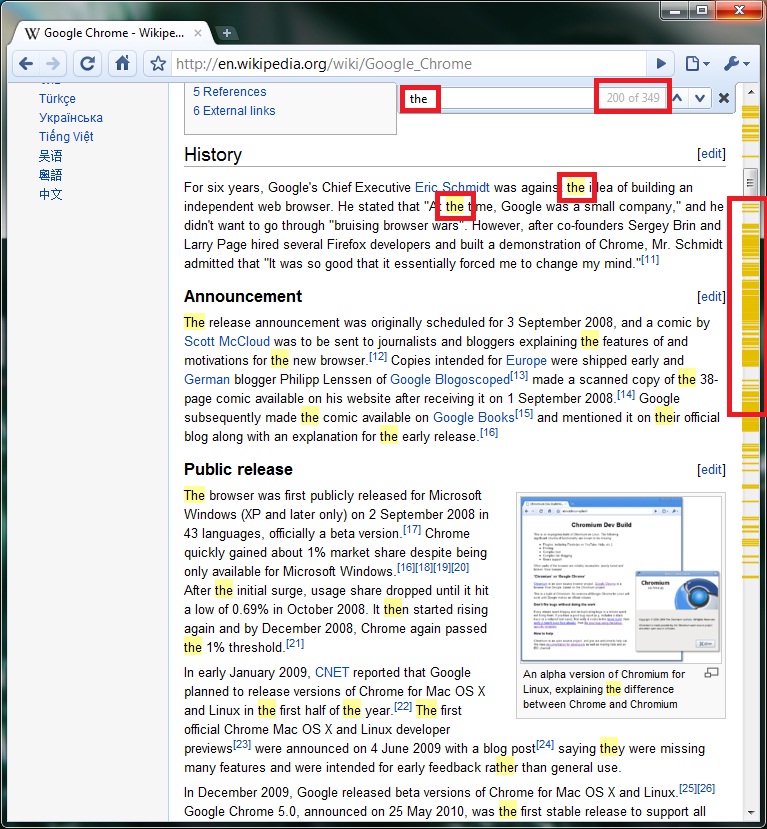767x829 pixels.
Task: Open the Google Books link
Action: [x=474, y=418]
